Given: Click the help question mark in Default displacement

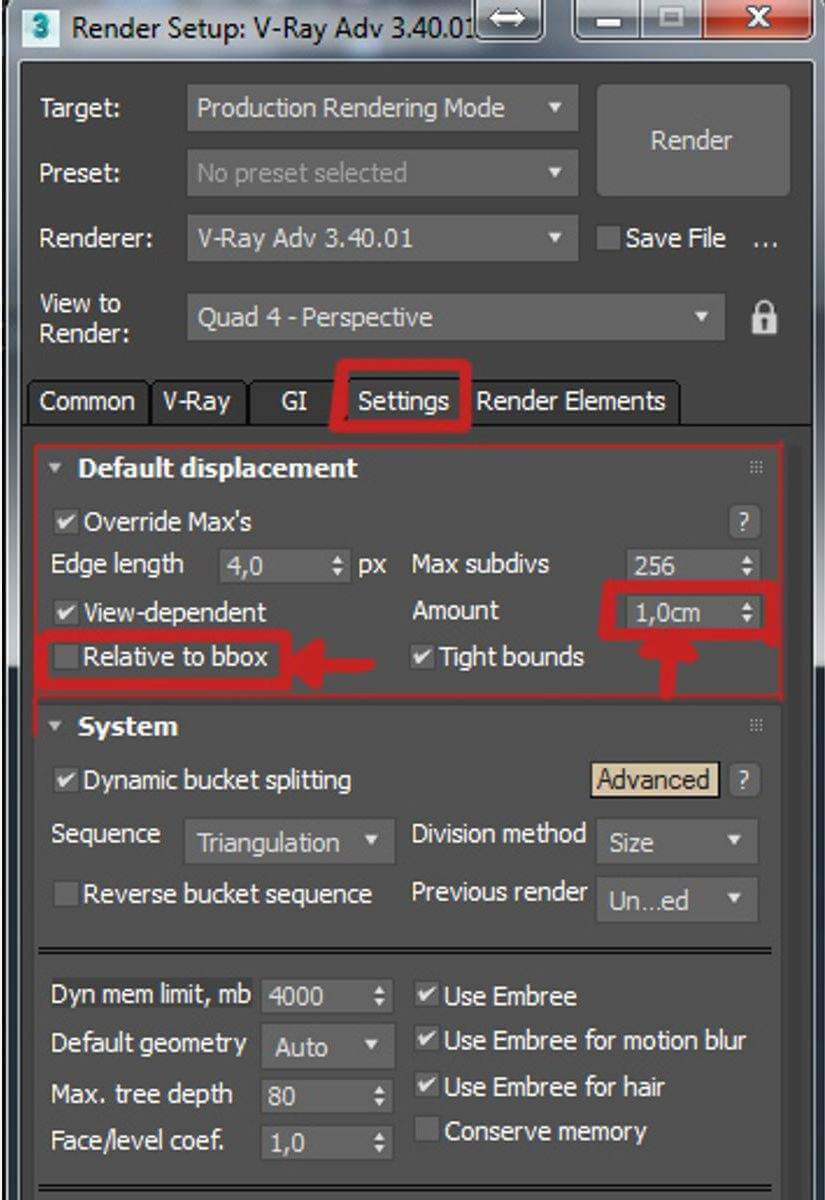Looking at the screenshot, I should click(x=743, y=521).
